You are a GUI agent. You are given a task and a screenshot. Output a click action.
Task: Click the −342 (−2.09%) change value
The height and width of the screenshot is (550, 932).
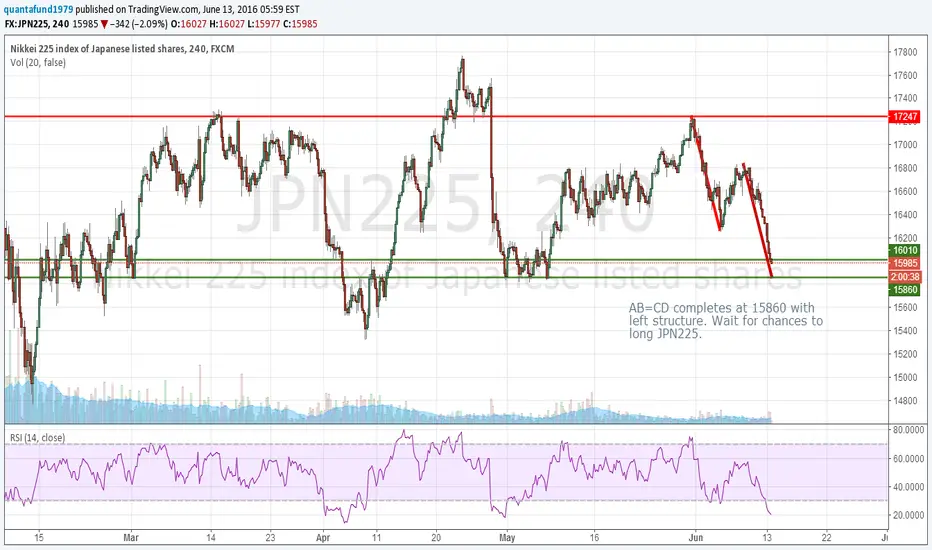click(138, 24)
